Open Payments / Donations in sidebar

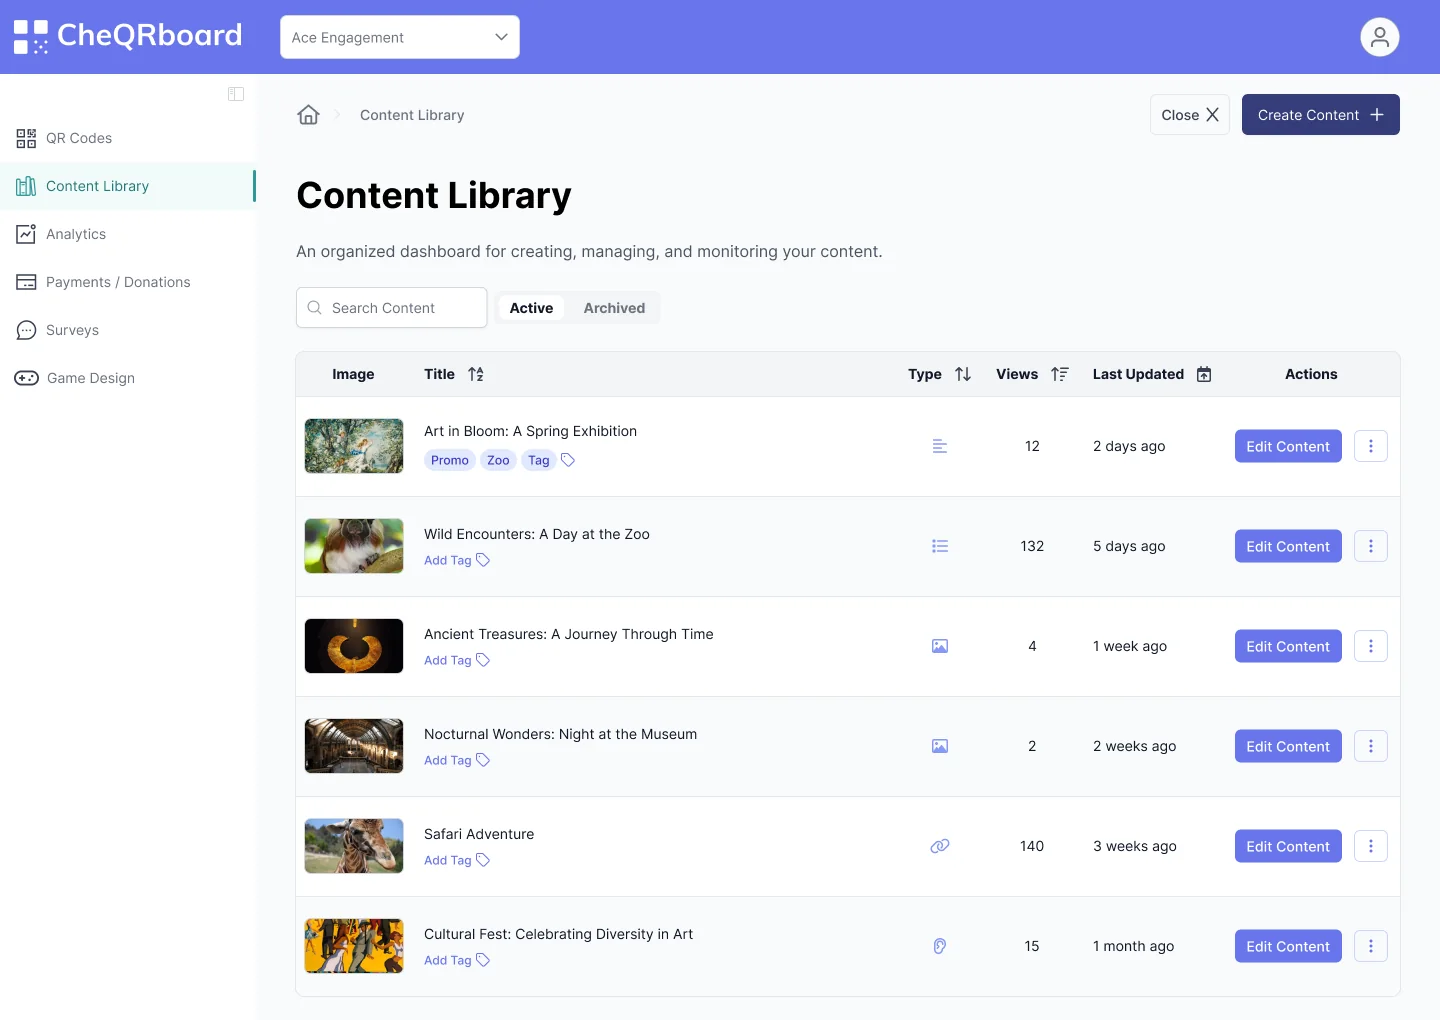[x=128, y=282]
